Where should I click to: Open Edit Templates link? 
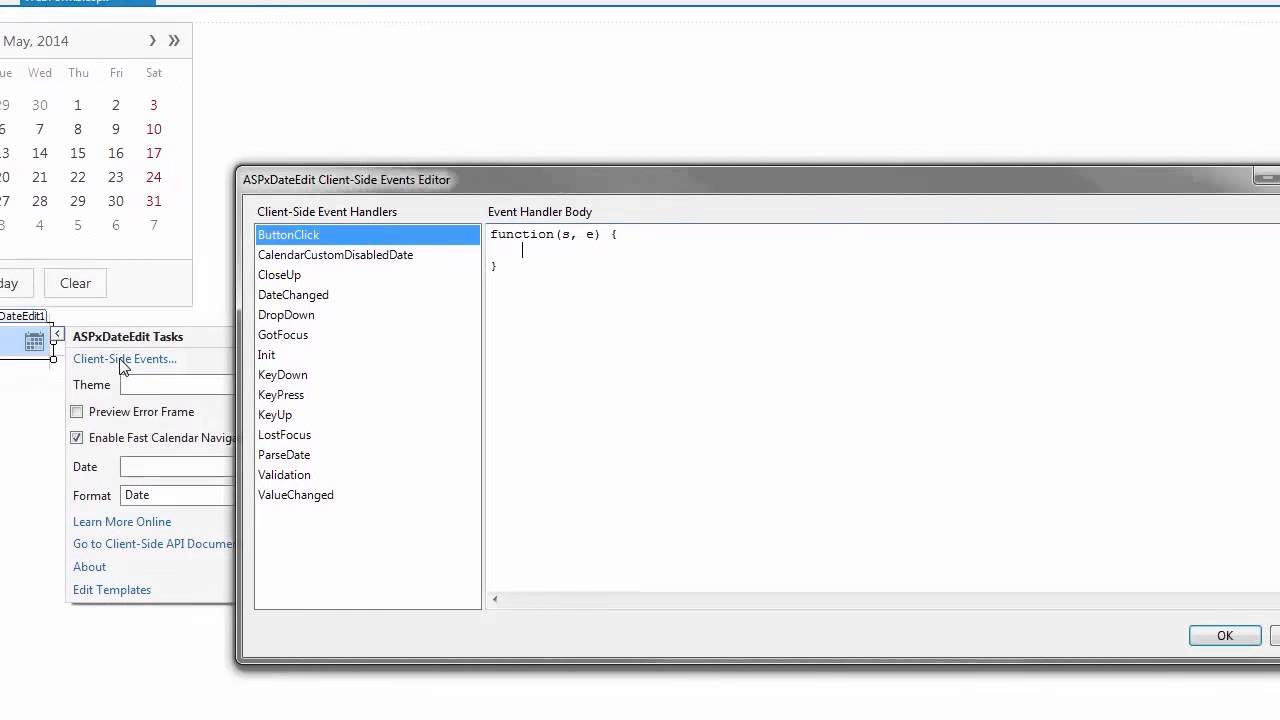pos(112,590)
